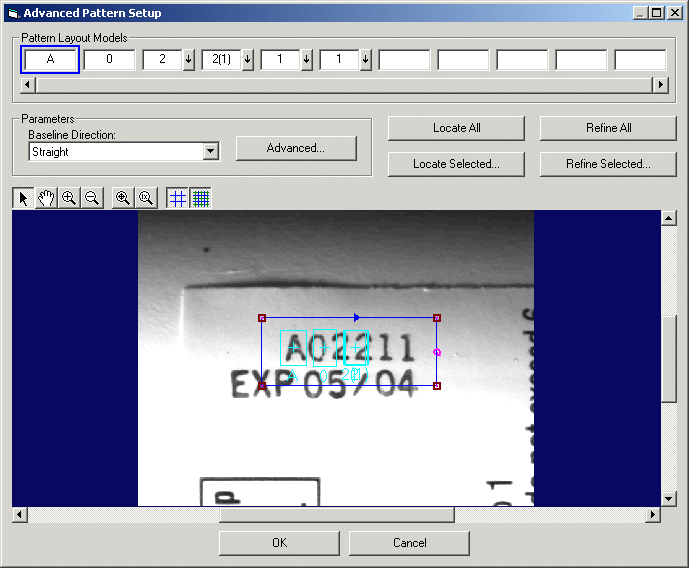Click the arrow beside the third model '2'

point(189,60)
